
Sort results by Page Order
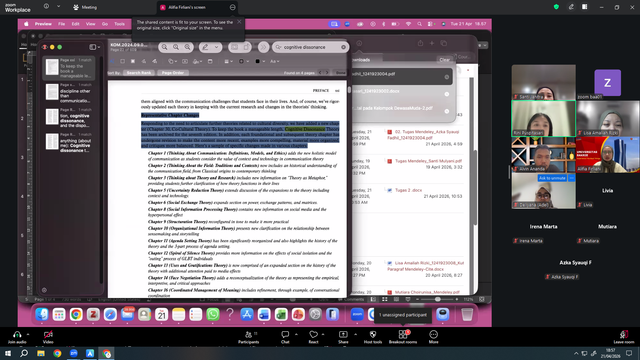pos(173,73)
